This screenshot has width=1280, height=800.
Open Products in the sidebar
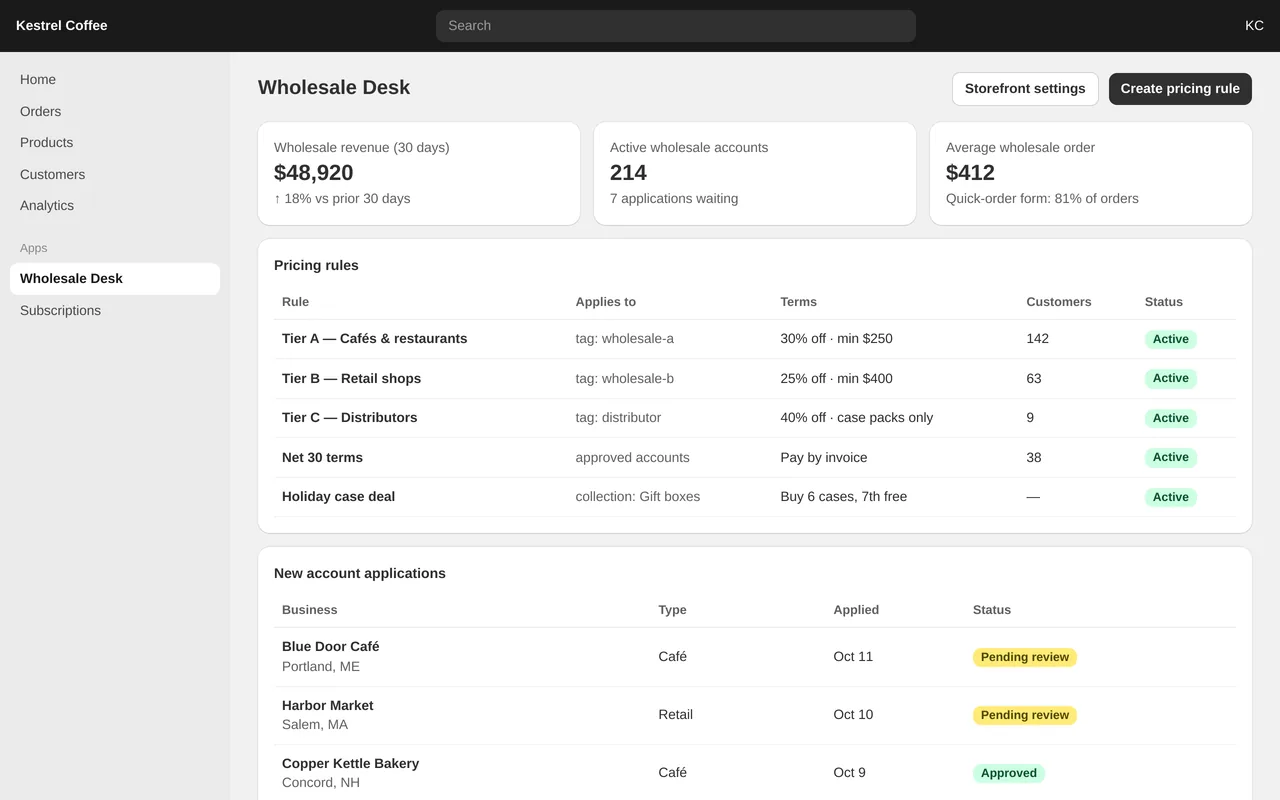pyautogui.click(x=115, y=143)
